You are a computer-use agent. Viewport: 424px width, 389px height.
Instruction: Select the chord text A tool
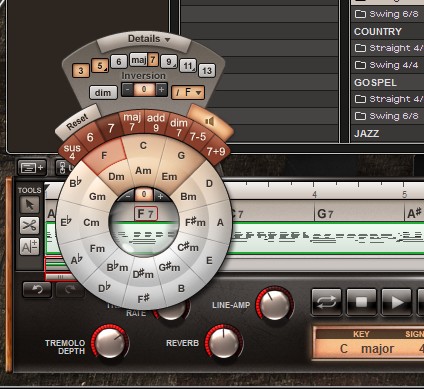click(x=29, y=247)
